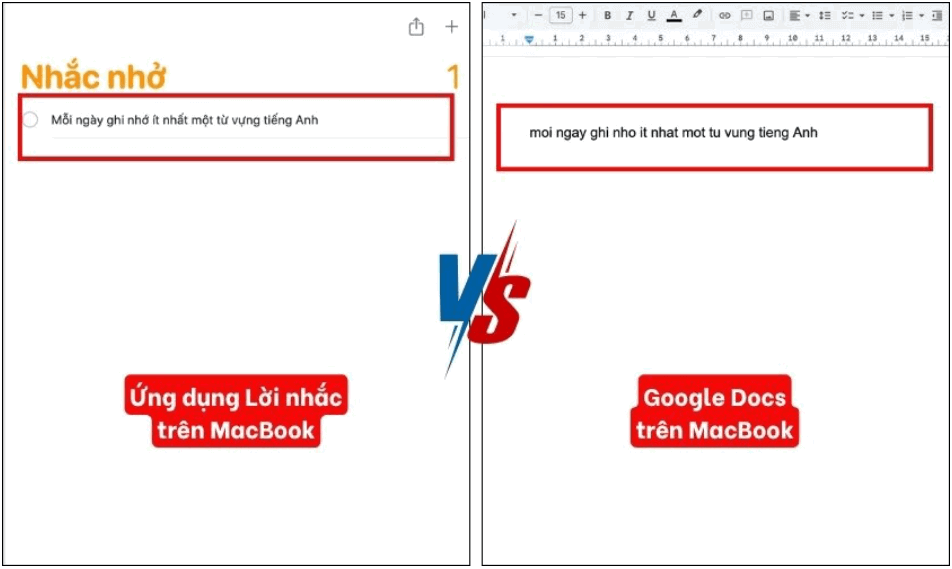Toggle bold formatting
Viewport: 952px width, 569px height.
coord(607,16)
